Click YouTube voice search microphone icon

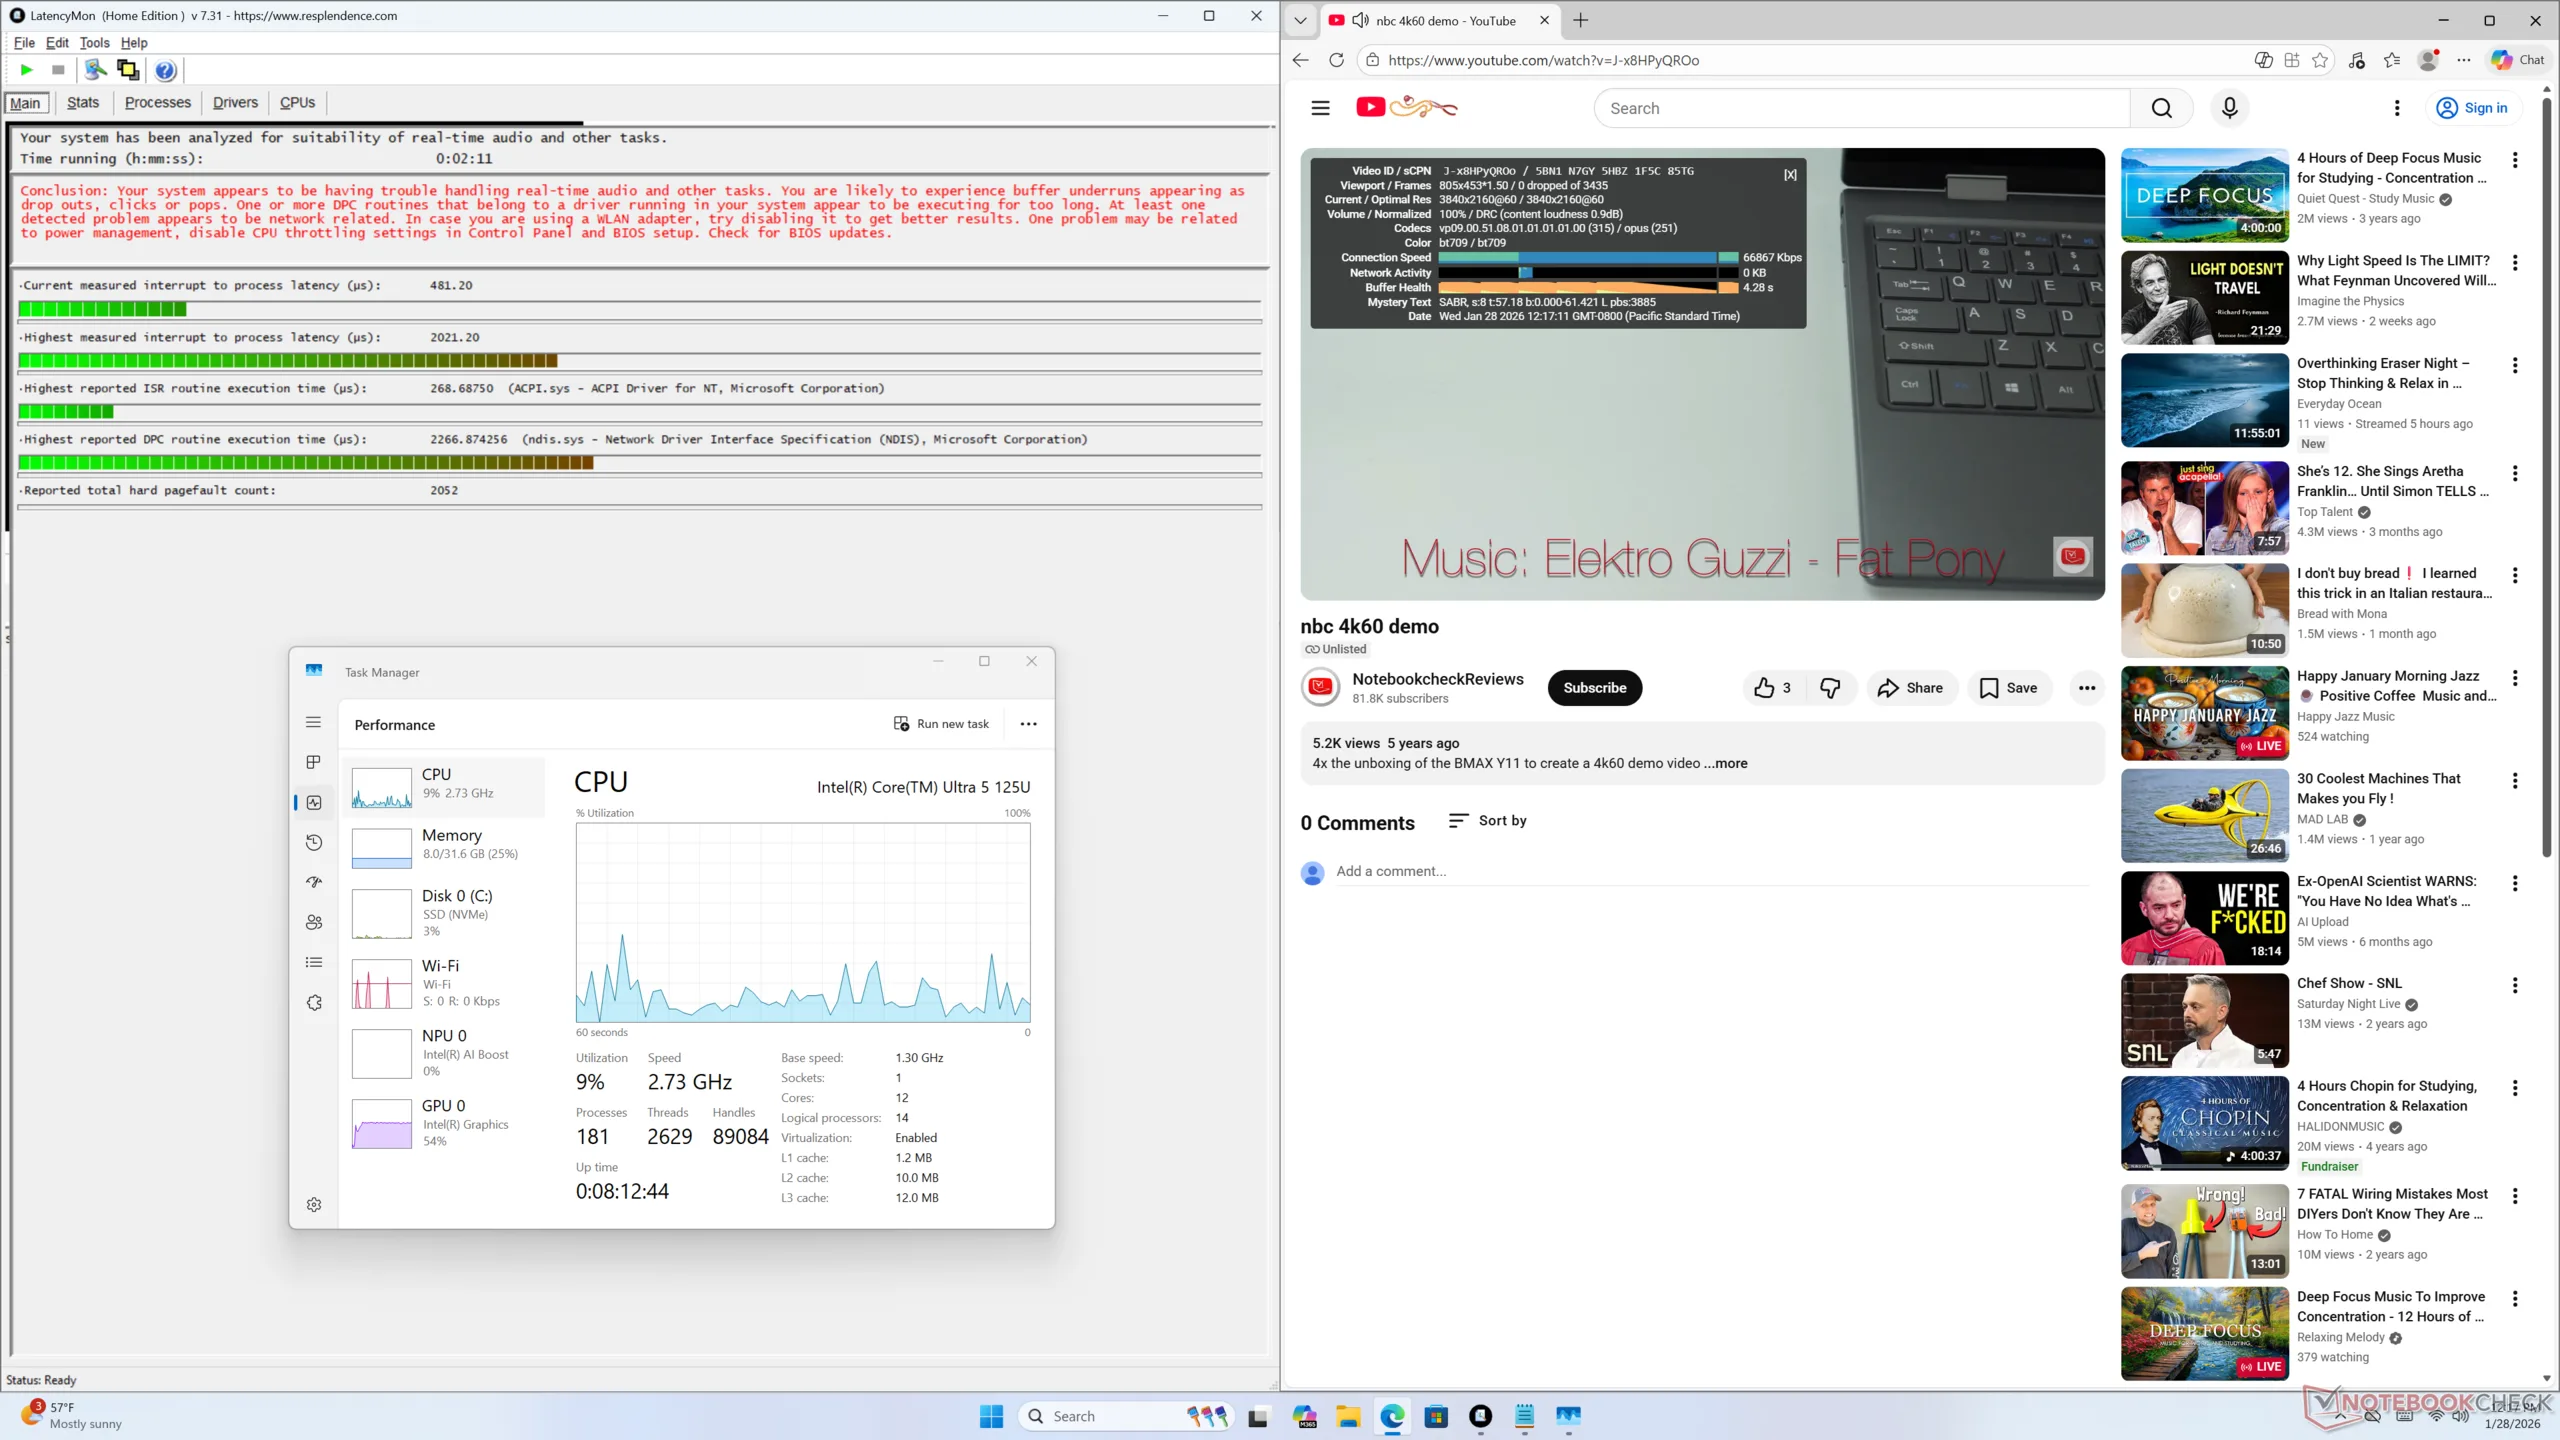coord(2229,108)
